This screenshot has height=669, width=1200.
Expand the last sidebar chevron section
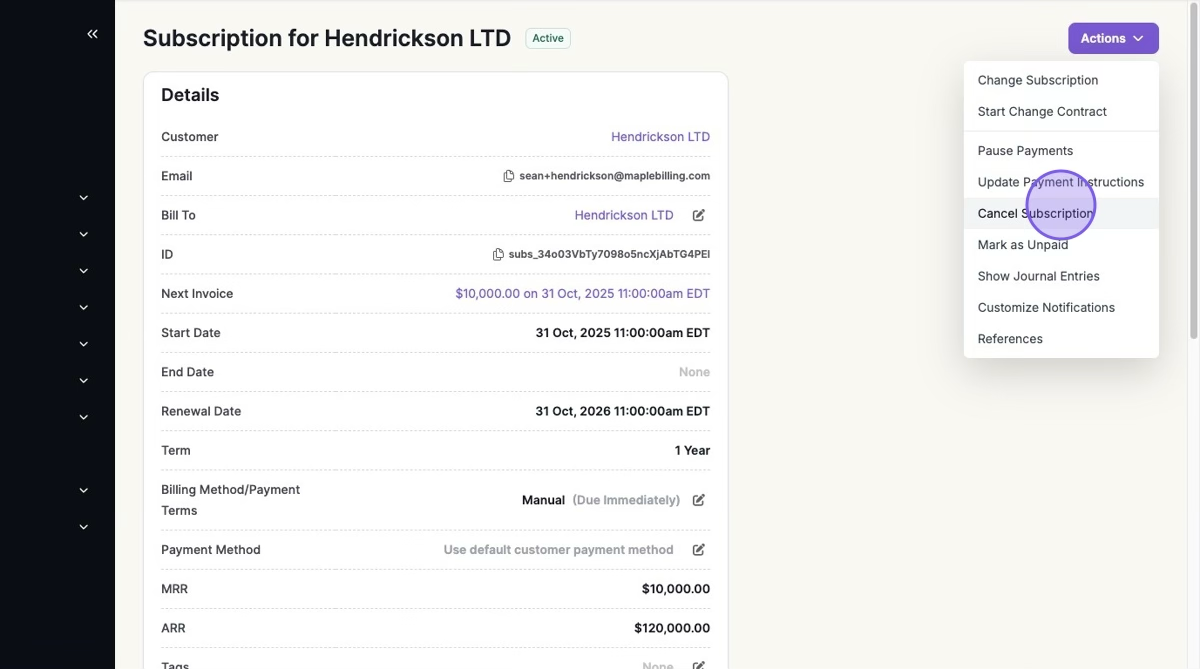click(84, 527)
